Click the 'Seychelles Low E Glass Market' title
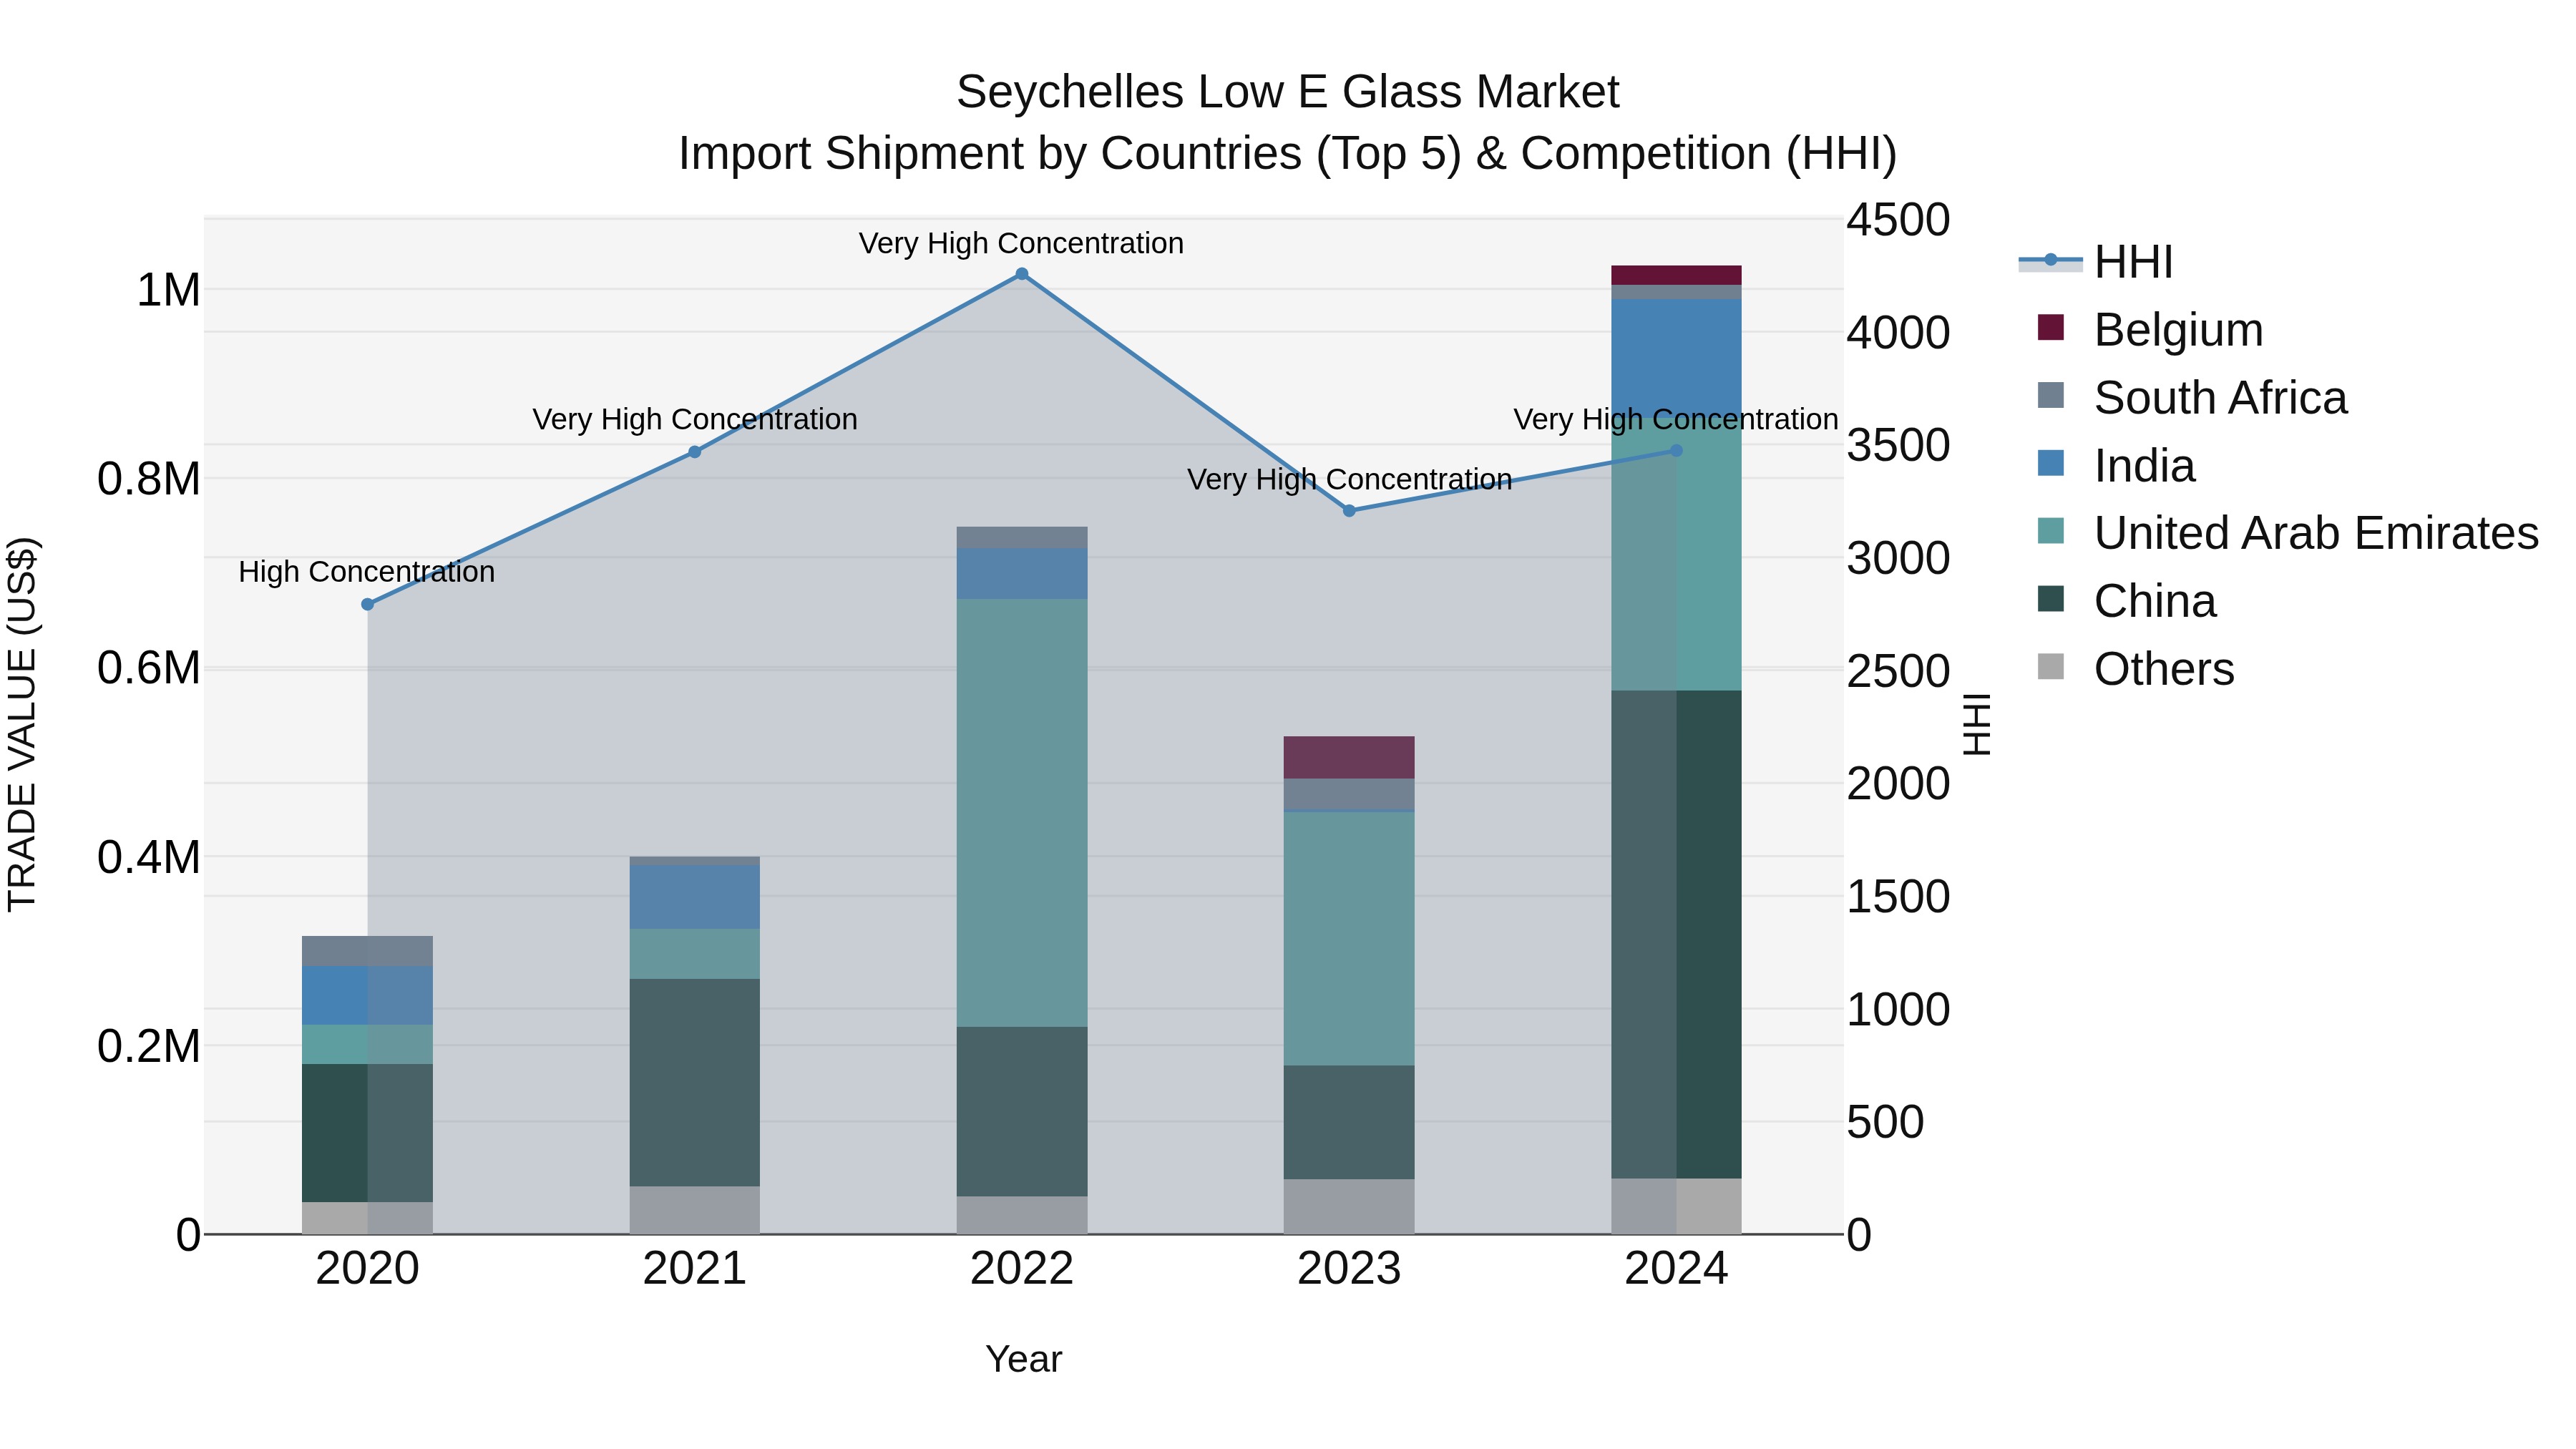 tap(1287, 93)
